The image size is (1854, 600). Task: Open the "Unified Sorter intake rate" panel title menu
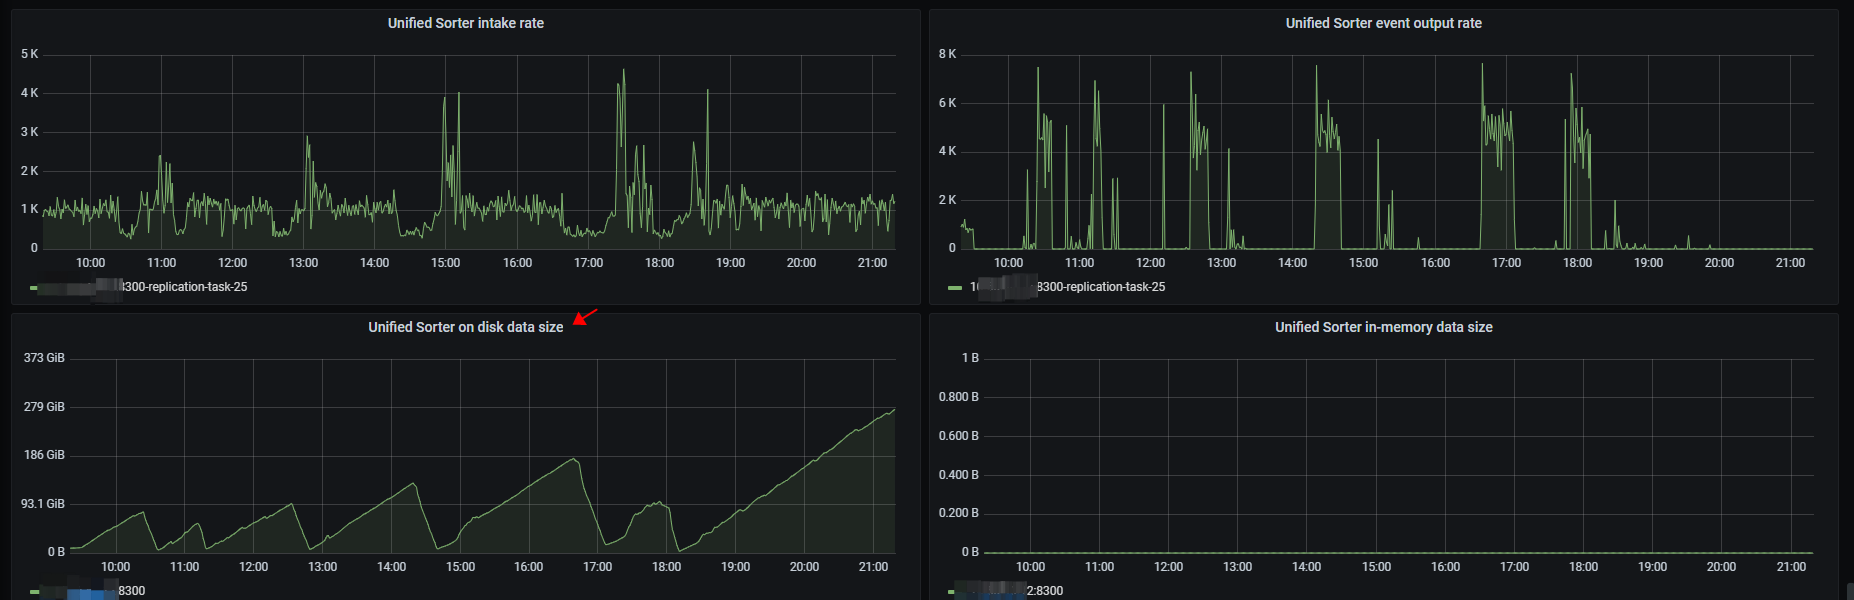pyautogui.click(x=465, y=23)
